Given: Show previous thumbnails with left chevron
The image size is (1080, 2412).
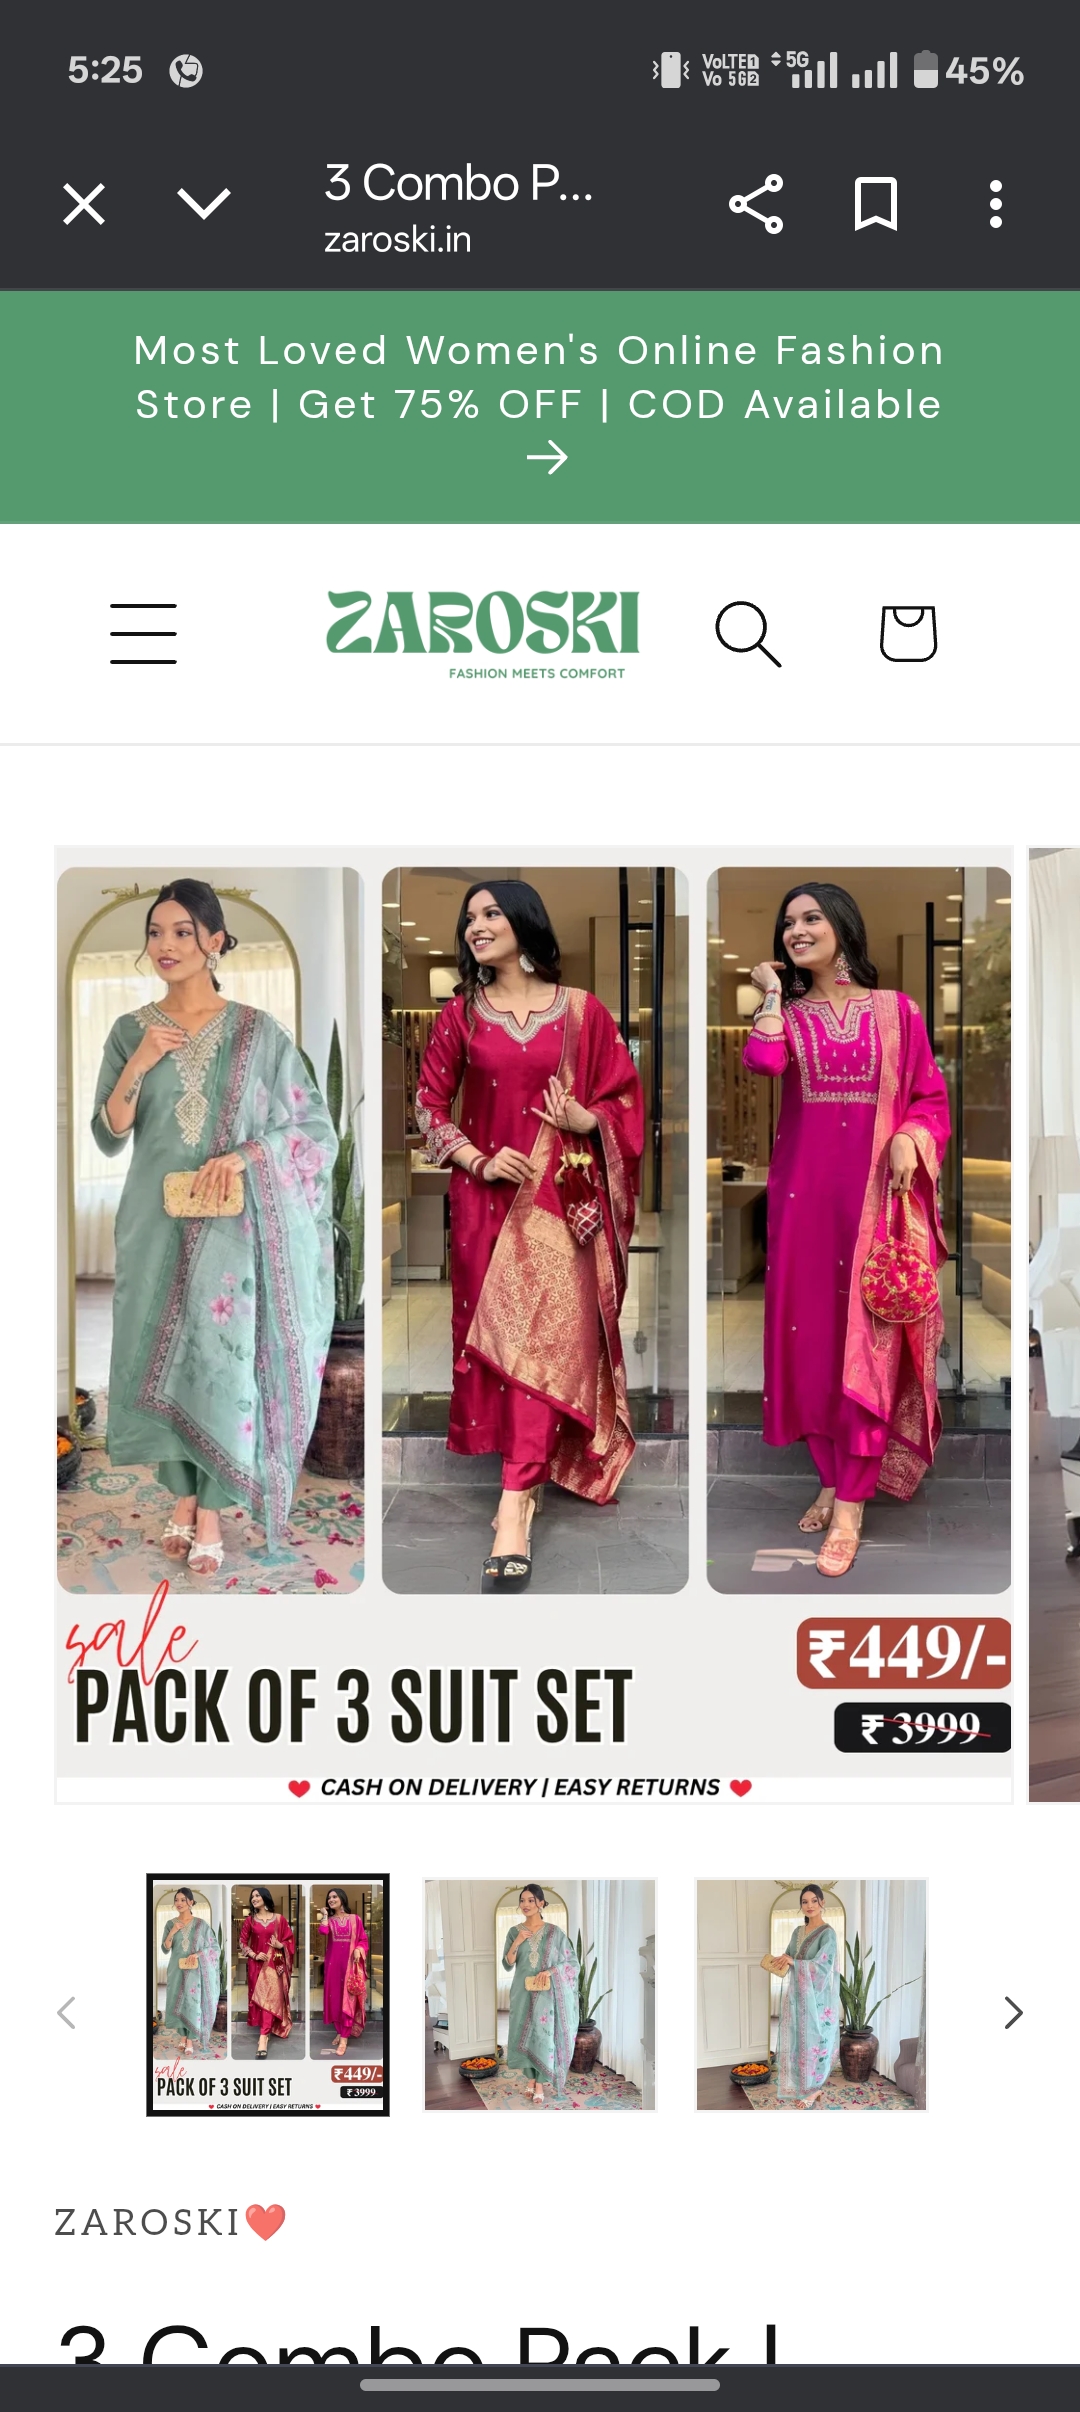Looking at the screenshot, I should click(67, 2013).
